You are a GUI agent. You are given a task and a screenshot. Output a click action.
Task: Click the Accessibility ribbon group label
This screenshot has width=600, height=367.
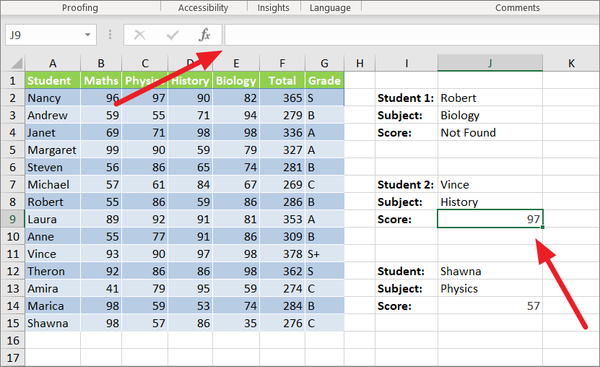click(203, 8)
